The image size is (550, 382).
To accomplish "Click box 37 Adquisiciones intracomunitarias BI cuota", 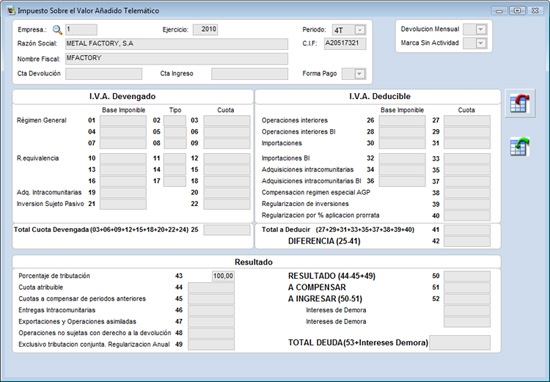I will click(467, 181).
